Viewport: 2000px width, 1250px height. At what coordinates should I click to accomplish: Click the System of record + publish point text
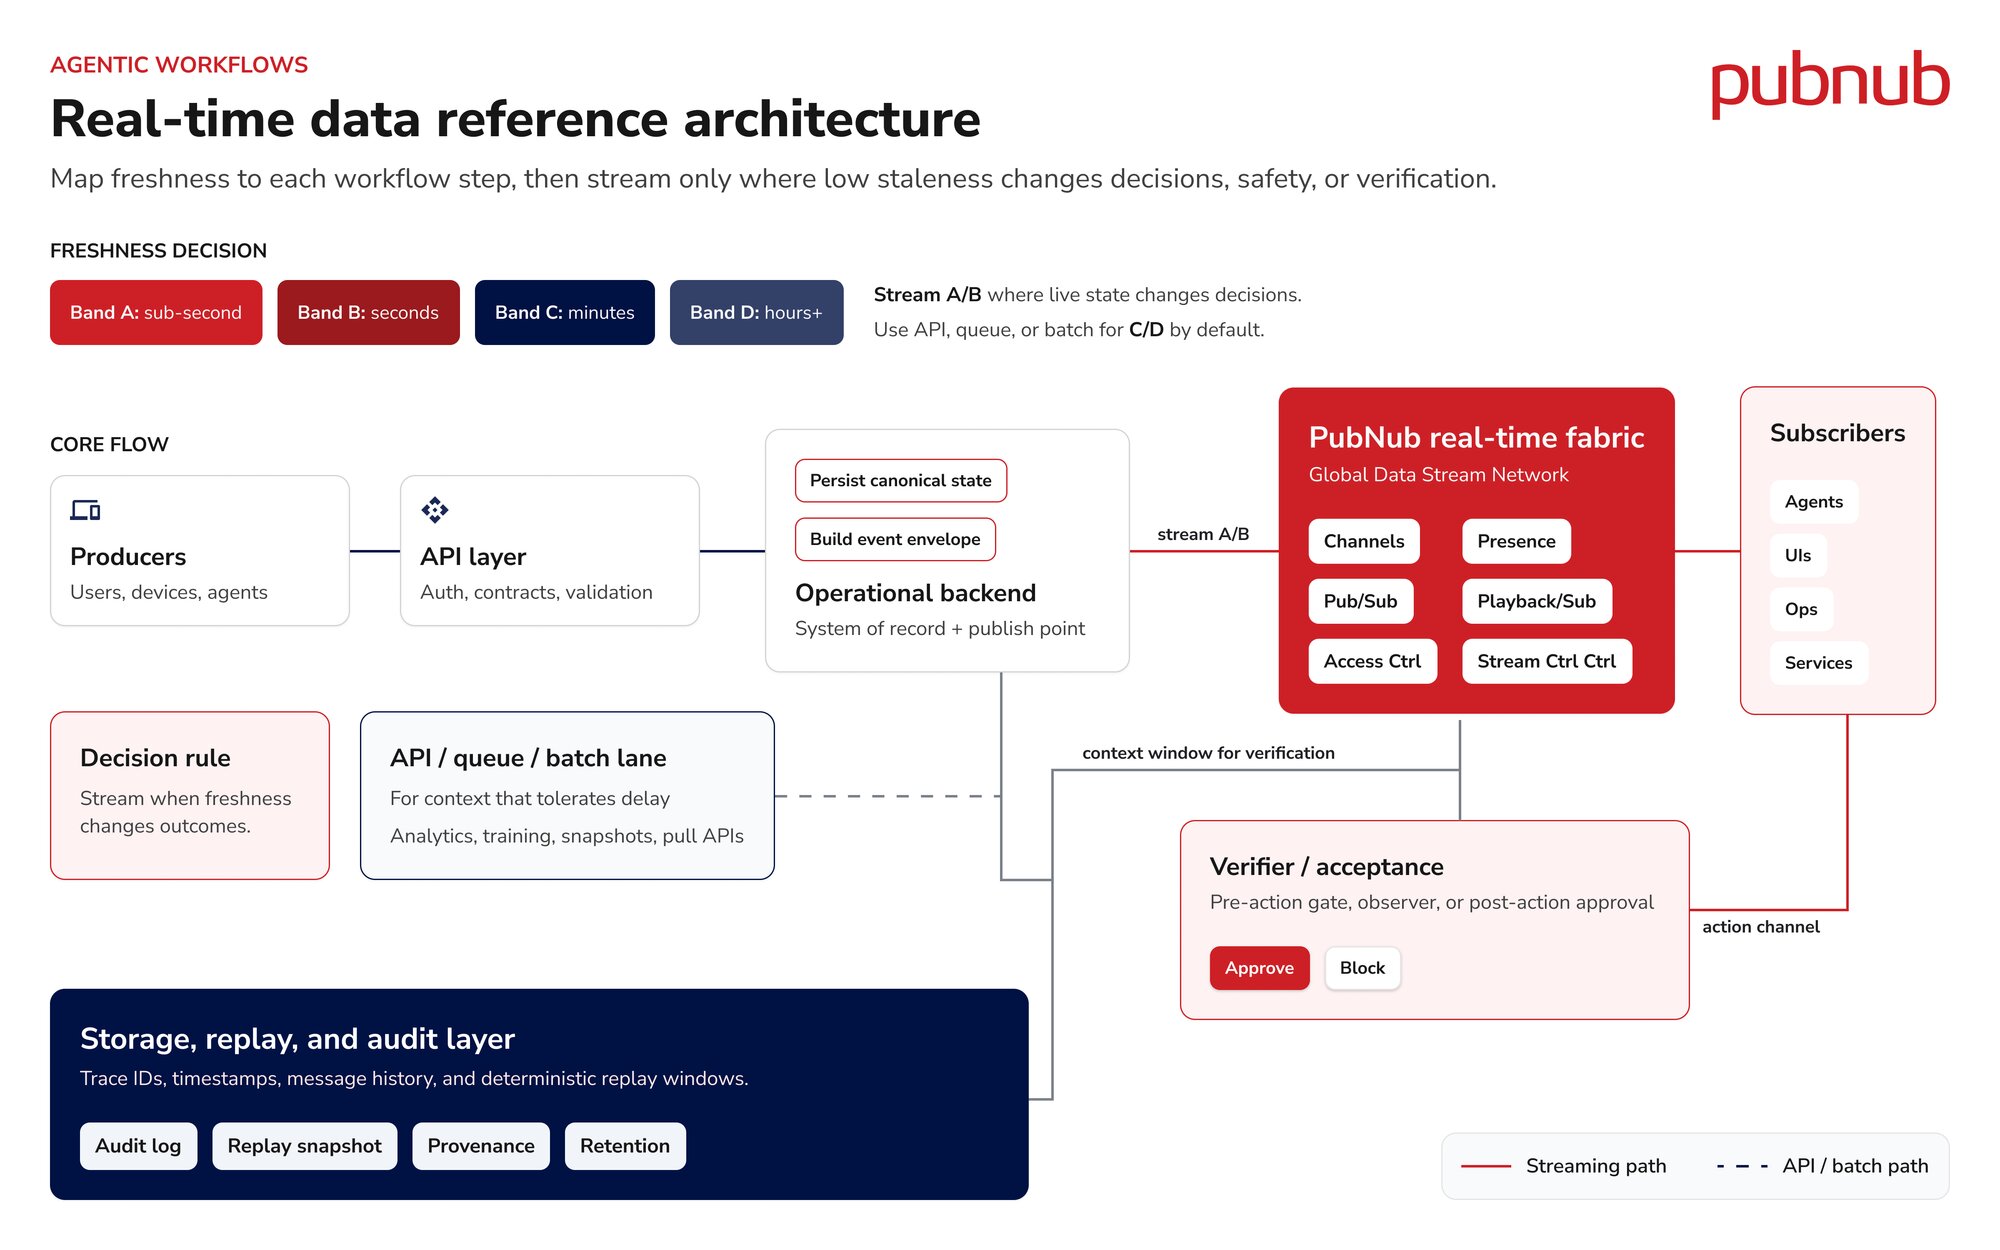[940, 628]
